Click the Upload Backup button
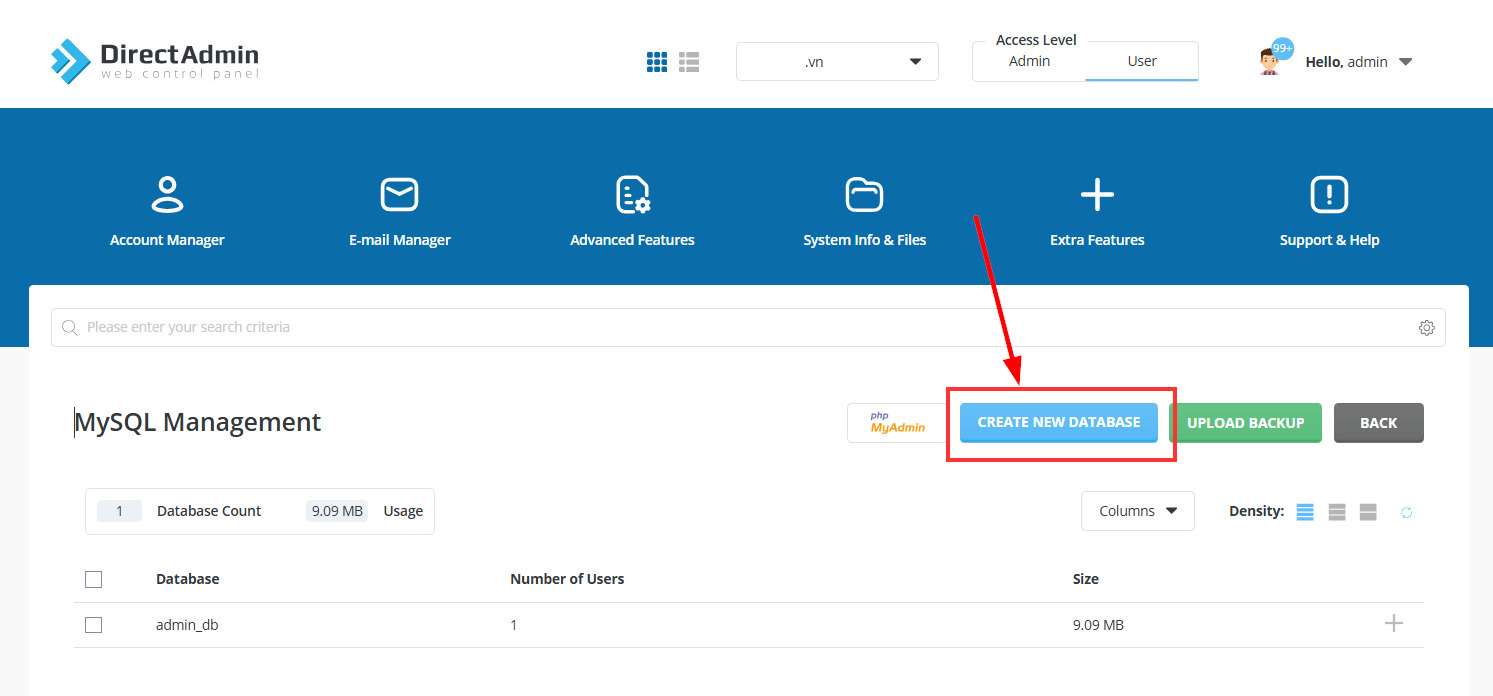The width and height of the screenshot is (1493, 696). coord(1245,423)
